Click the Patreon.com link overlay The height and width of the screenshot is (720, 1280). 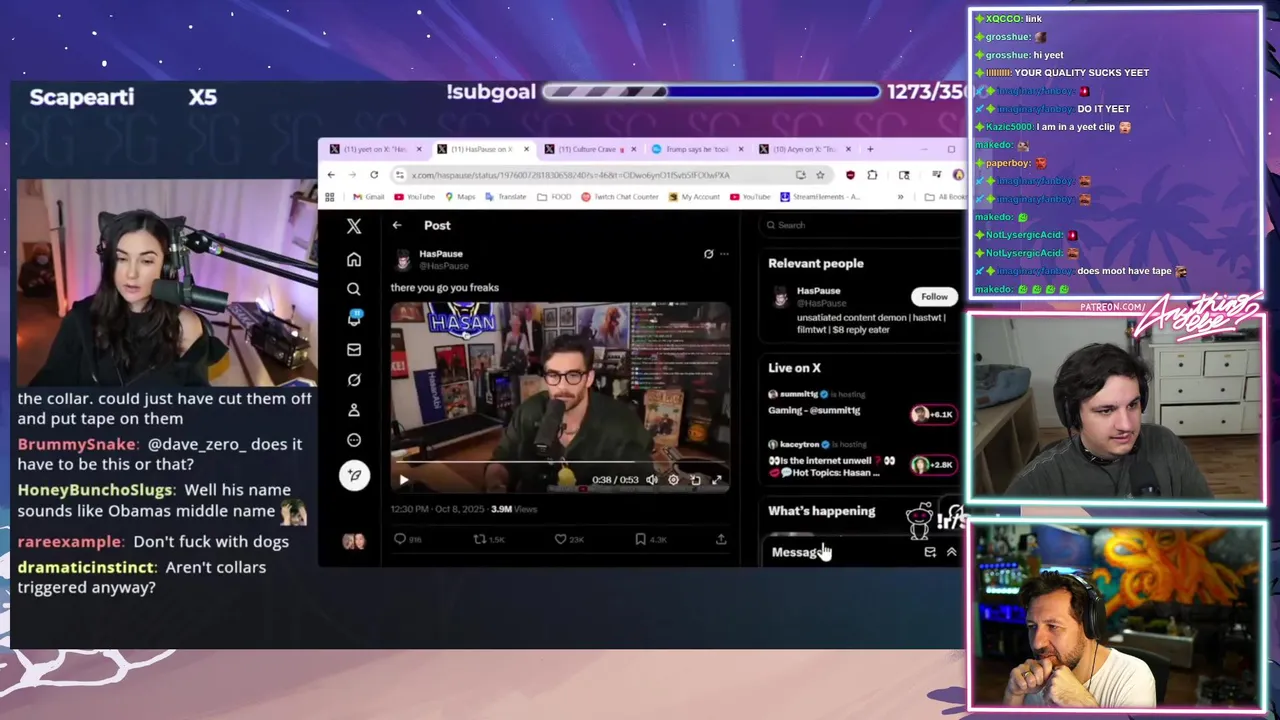coord(1113,307)
